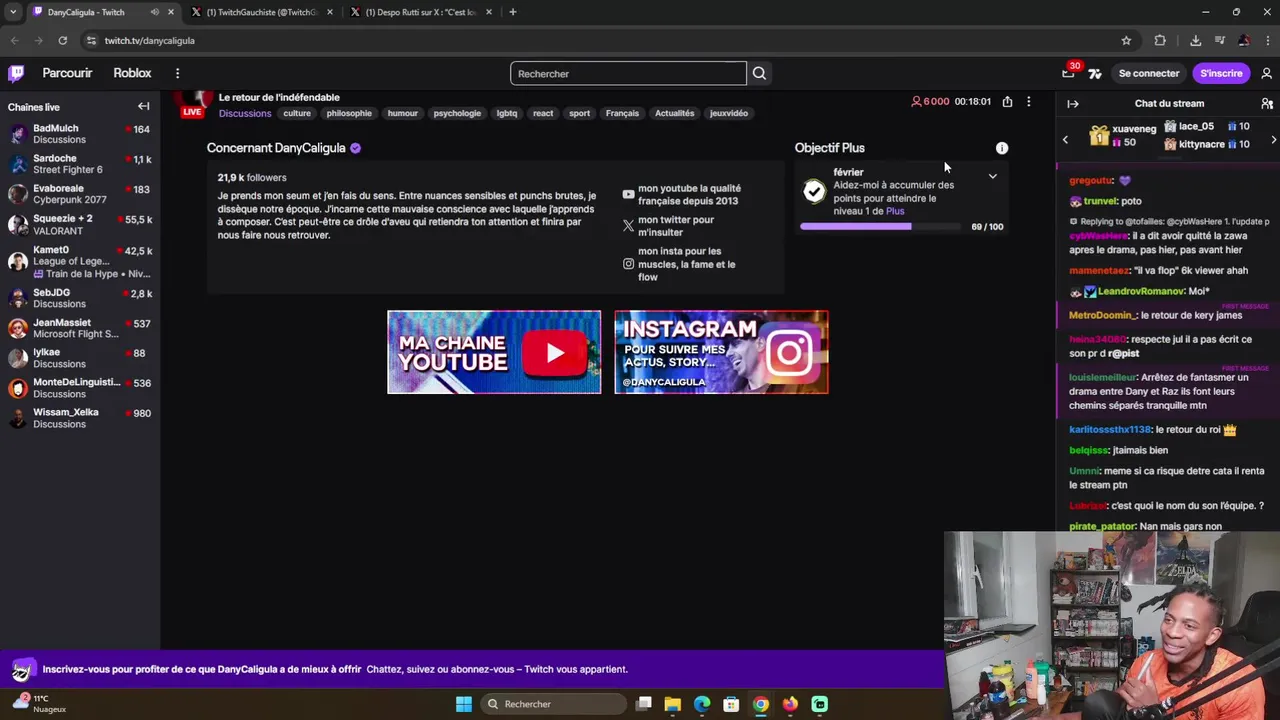Viewport: 1280px width, 720px height.
Task: Open Evaboreale Cyberpunk 2077 channel
Action: [x=80, y=194]
